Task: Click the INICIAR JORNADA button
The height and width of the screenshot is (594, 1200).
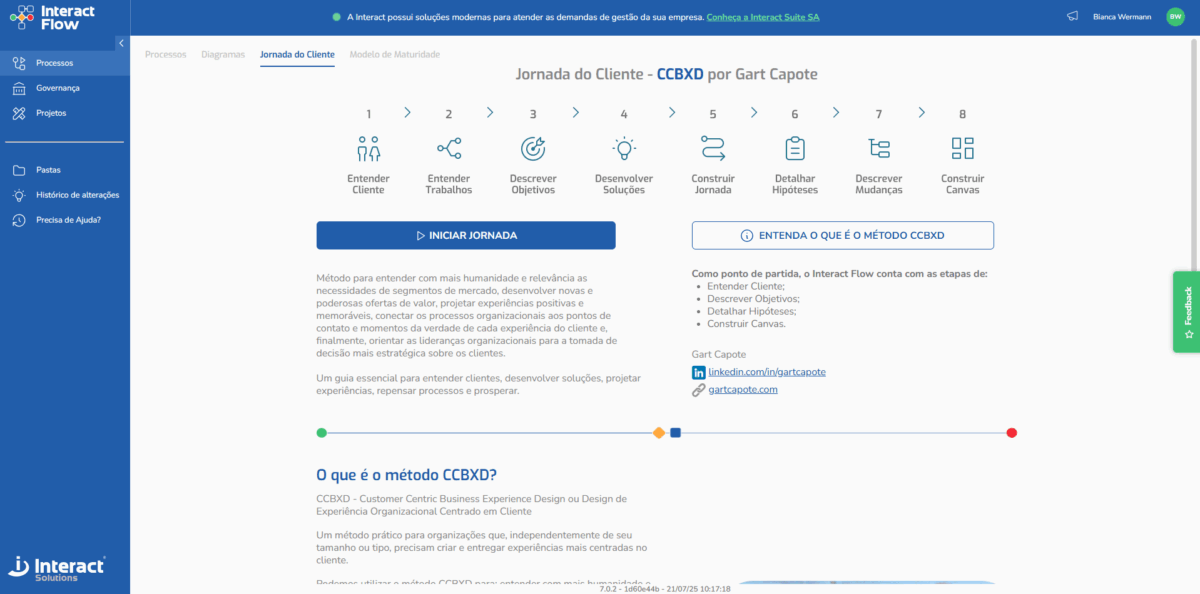Action: point(466,236)
